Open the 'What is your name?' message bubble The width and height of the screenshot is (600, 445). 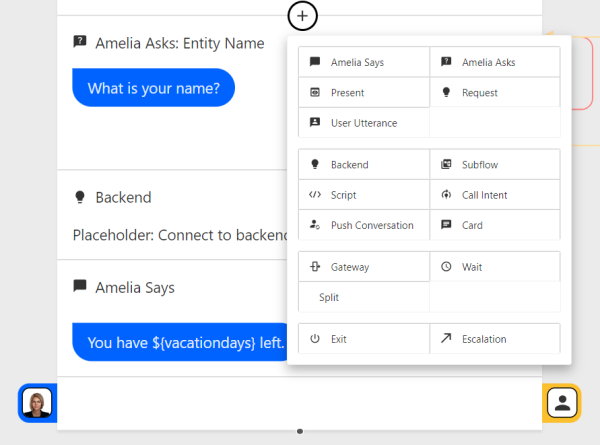click(x=153, y=88)
